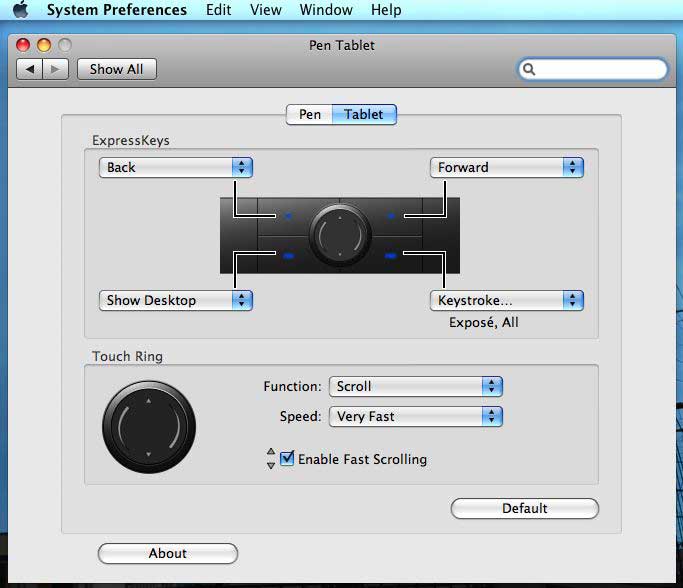Open the Window menu
This screenshot has height=588, width=683.
click(326, 10)
